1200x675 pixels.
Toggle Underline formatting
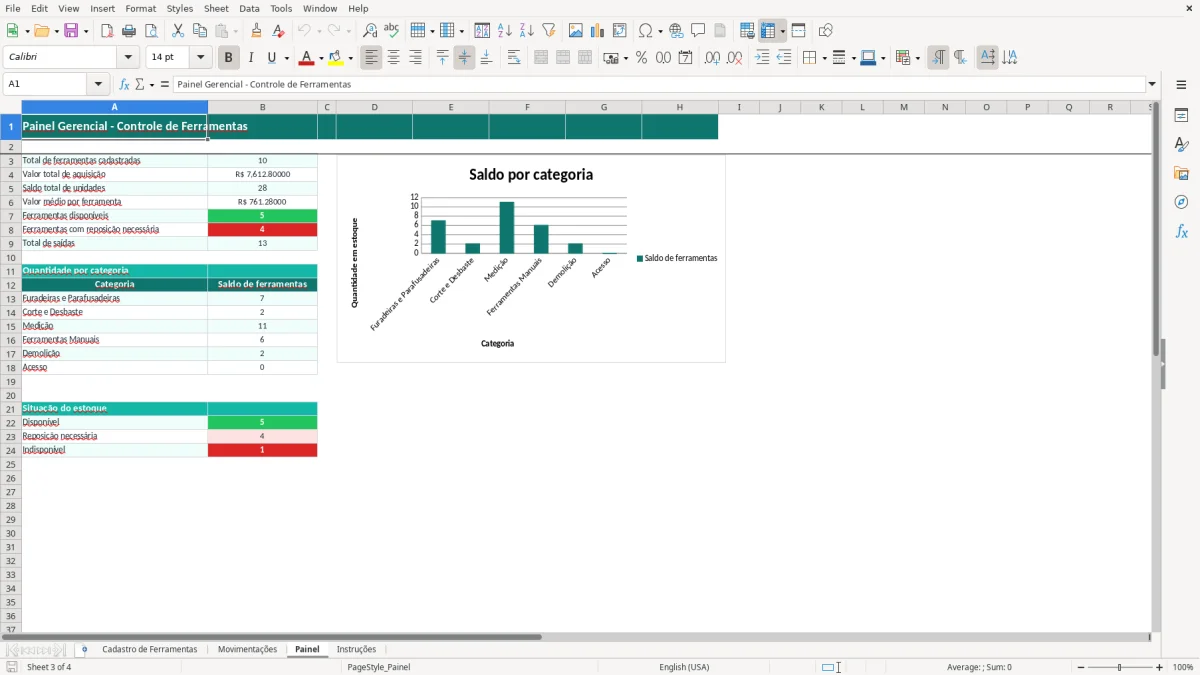[x=271, y=58]
